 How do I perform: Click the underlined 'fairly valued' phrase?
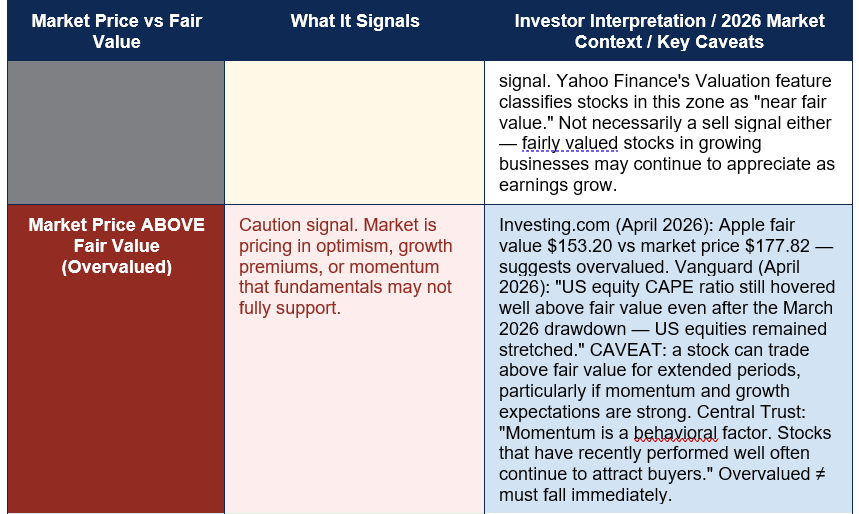tap(570, 143)
